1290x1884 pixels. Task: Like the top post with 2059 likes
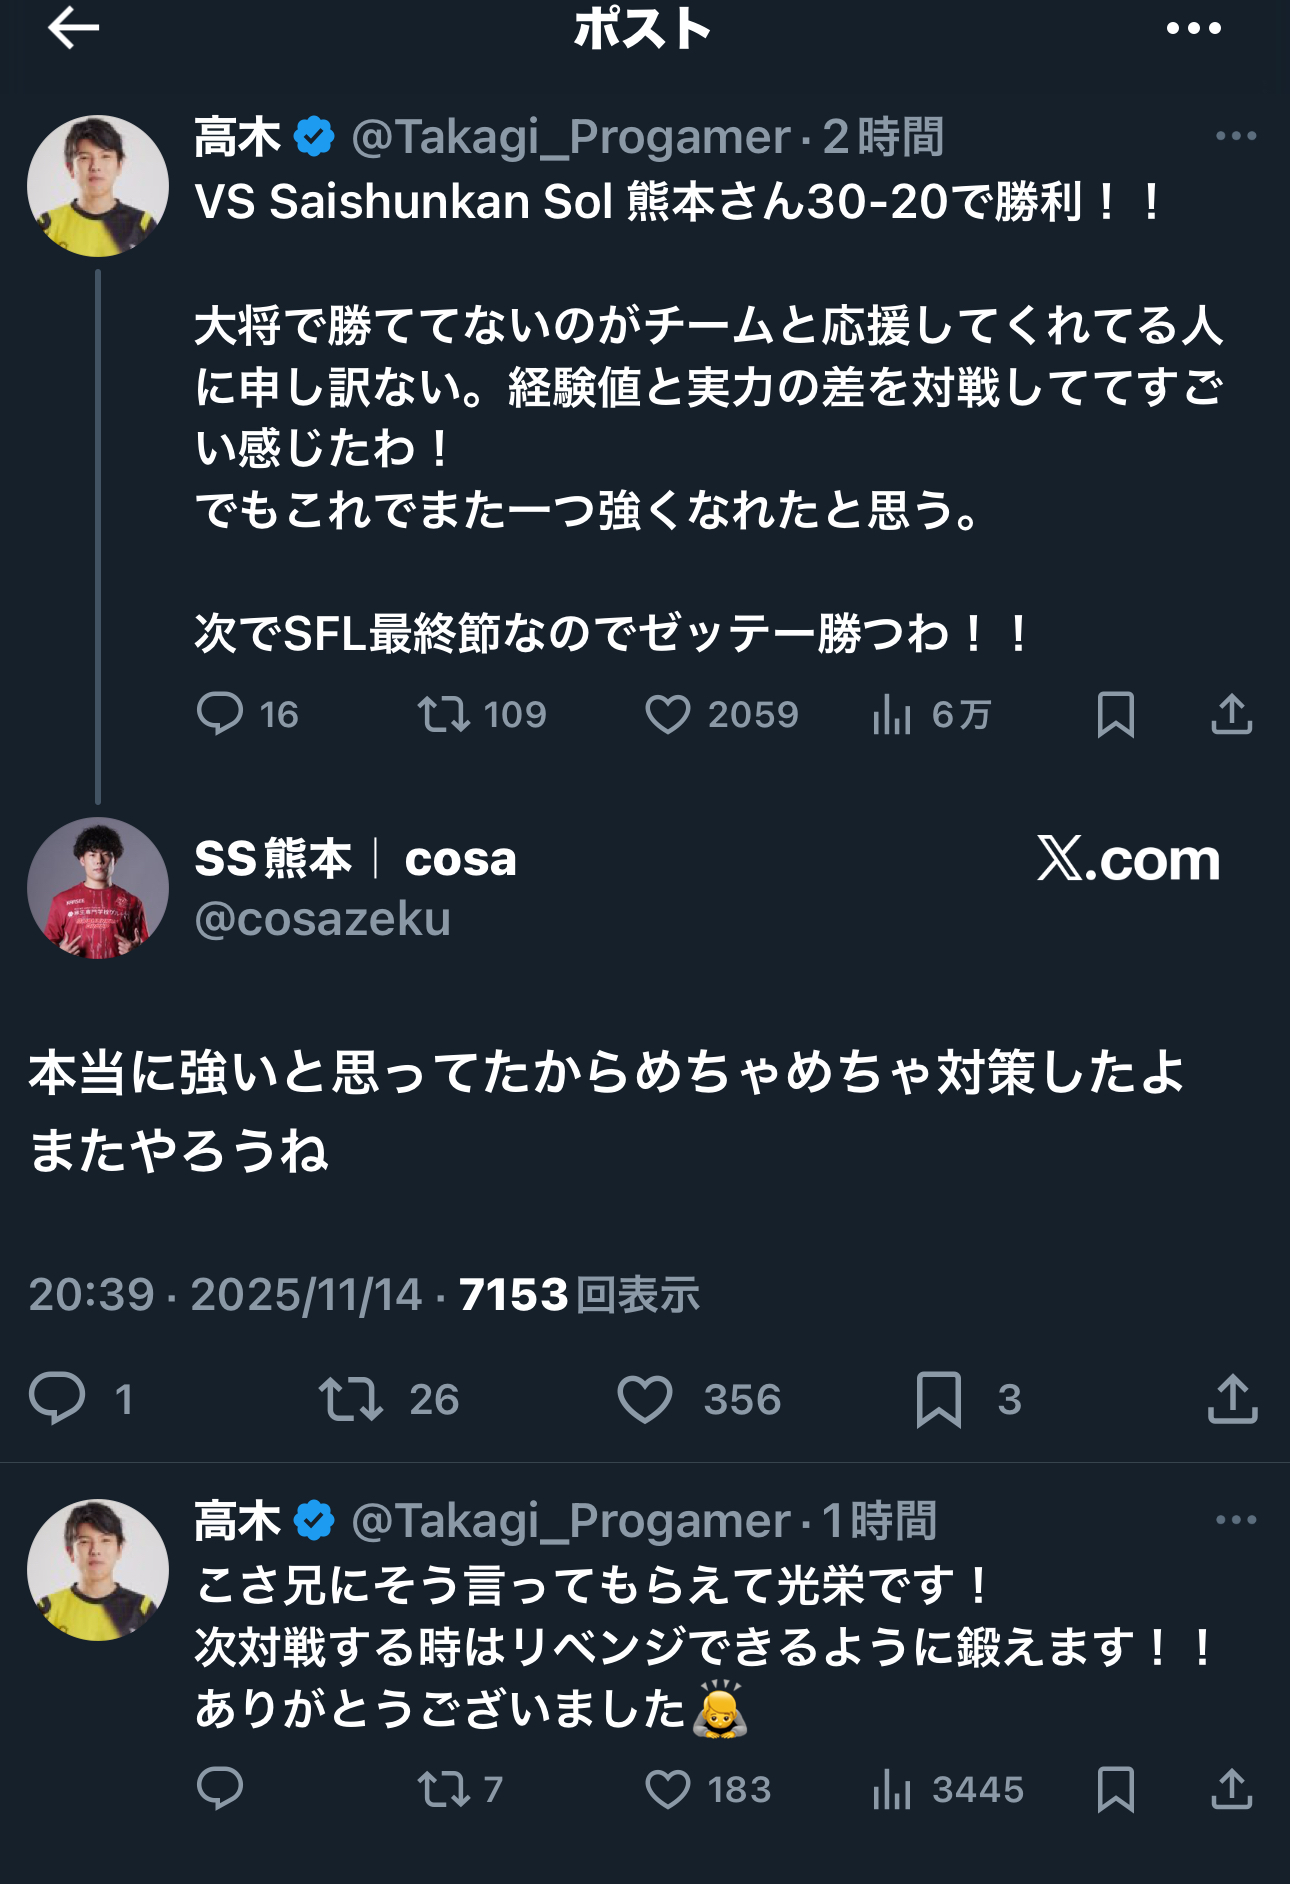pyautogui.click(x=668, y=714)
